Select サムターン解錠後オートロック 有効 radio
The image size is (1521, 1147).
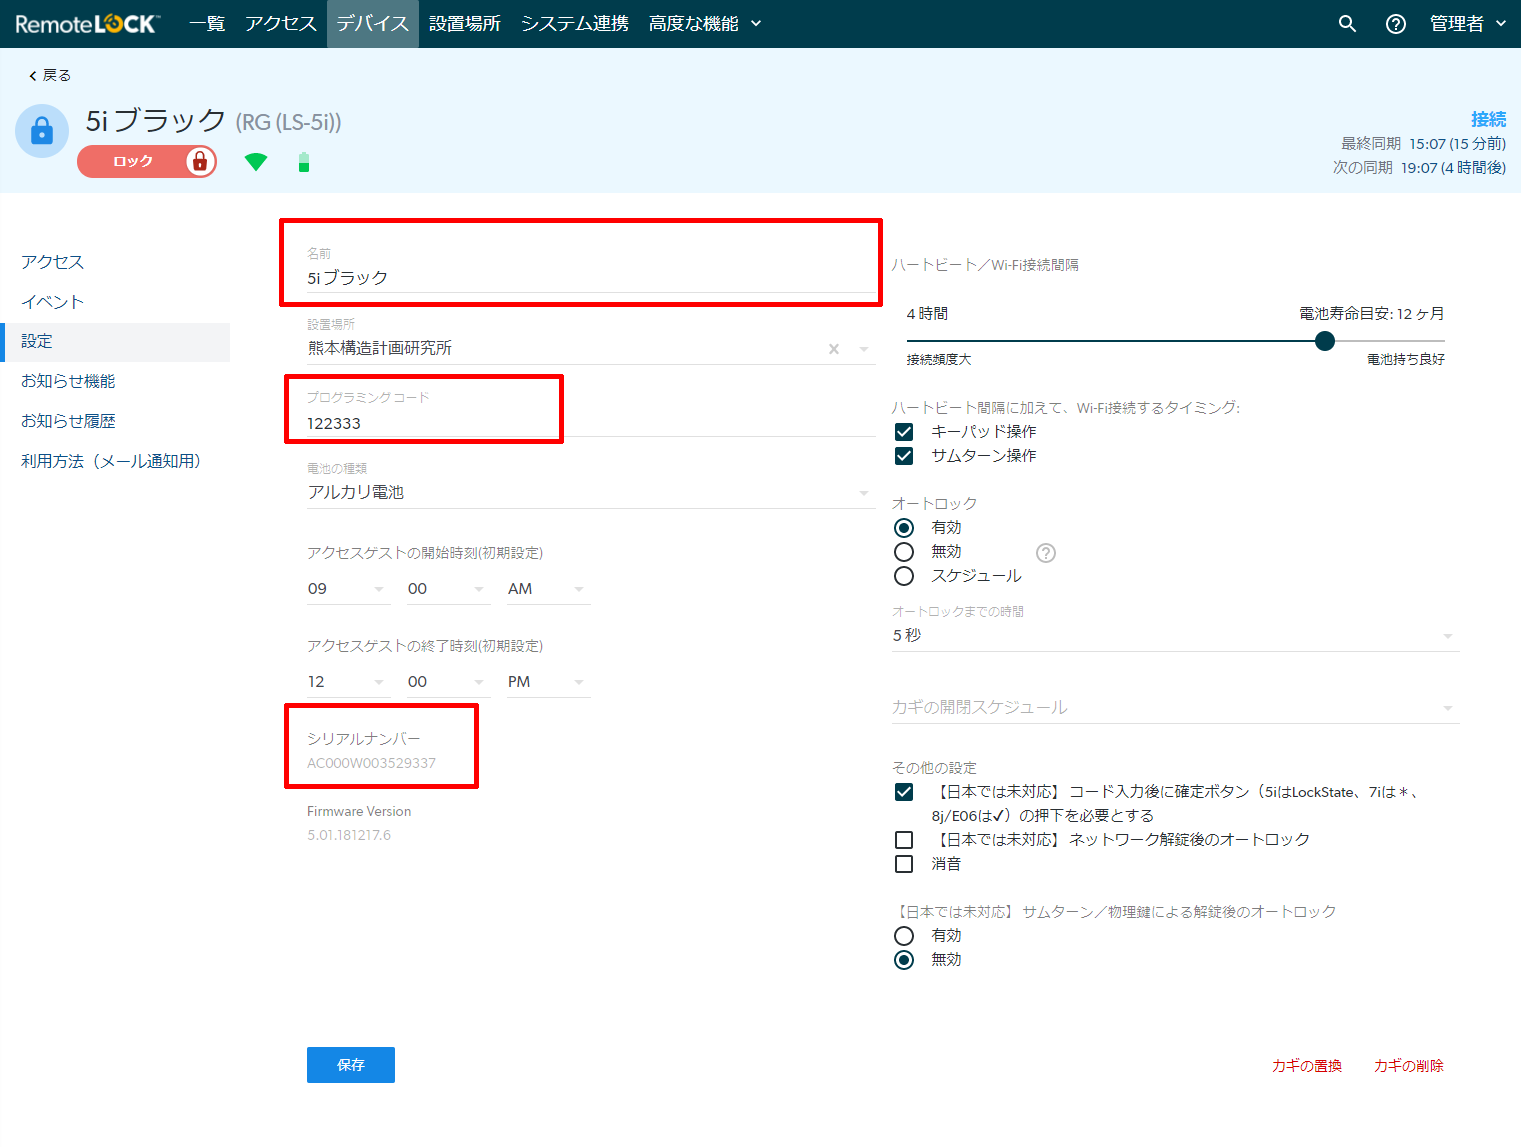[904, 936]
